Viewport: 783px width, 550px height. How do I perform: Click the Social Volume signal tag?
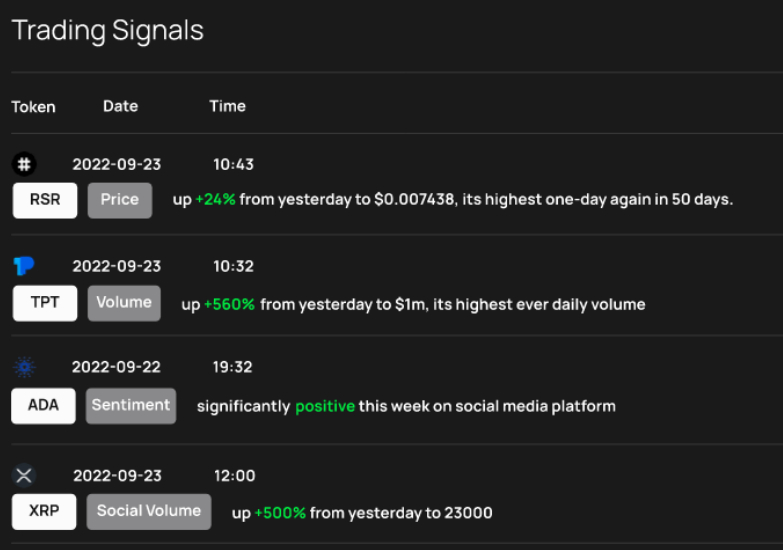click(149, 512)
